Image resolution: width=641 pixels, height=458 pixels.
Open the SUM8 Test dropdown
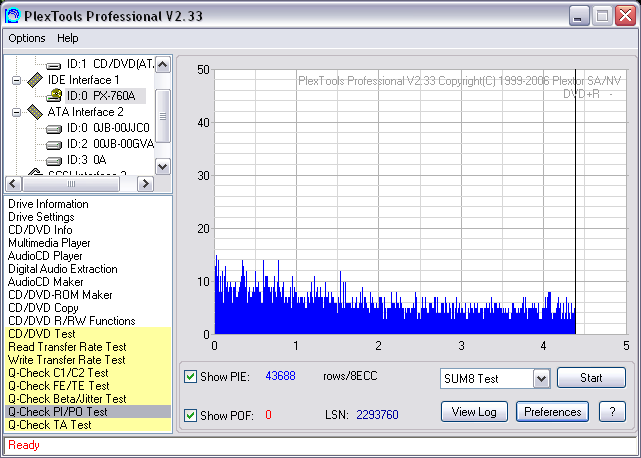(x=541, y=379)
